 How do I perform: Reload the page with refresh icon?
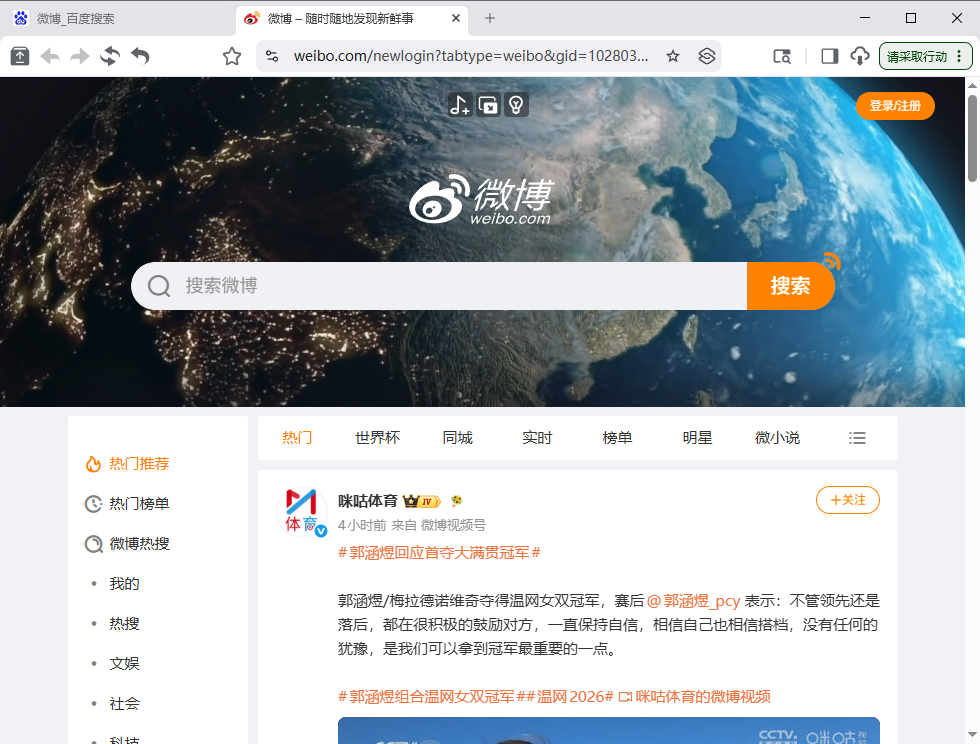[x=110, y=56]
